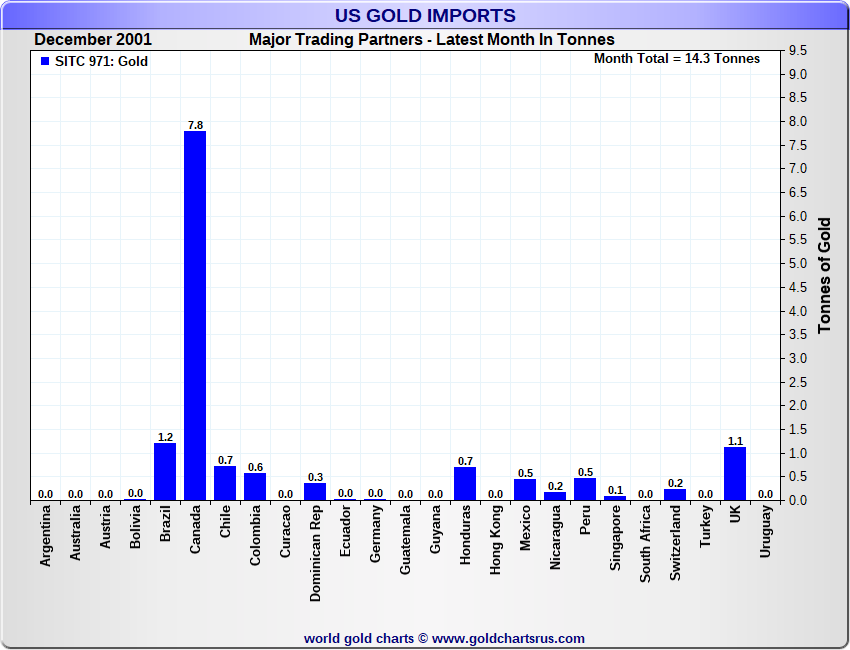Click the blue SITC 971 Gold legend swatch
850x650 pixels.
(x=44, y=61)
